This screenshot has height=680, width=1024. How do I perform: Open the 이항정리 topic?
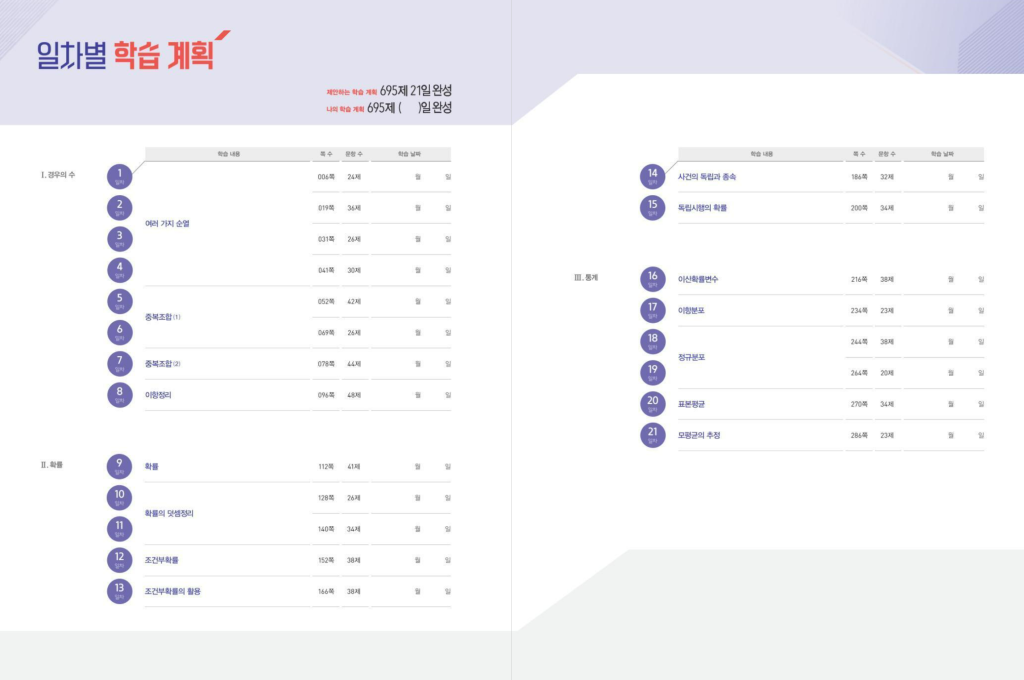(158, 395)
